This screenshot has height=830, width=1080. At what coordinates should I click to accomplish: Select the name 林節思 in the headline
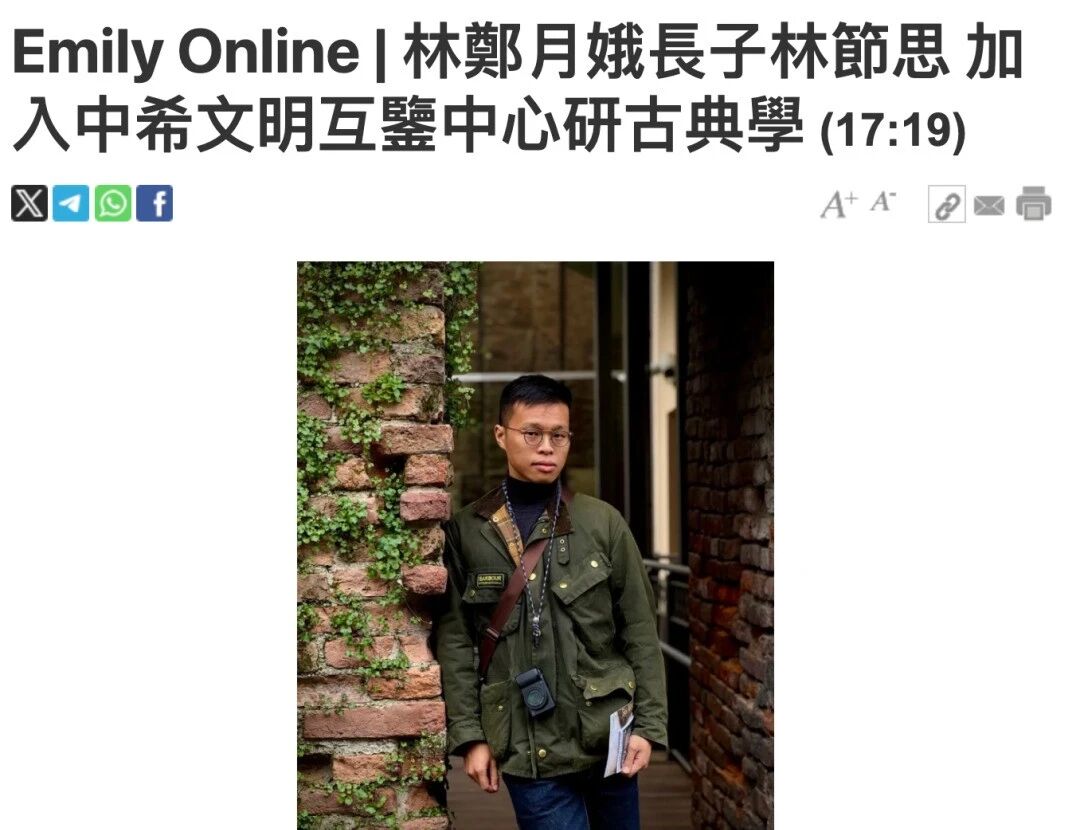point(861,52)
